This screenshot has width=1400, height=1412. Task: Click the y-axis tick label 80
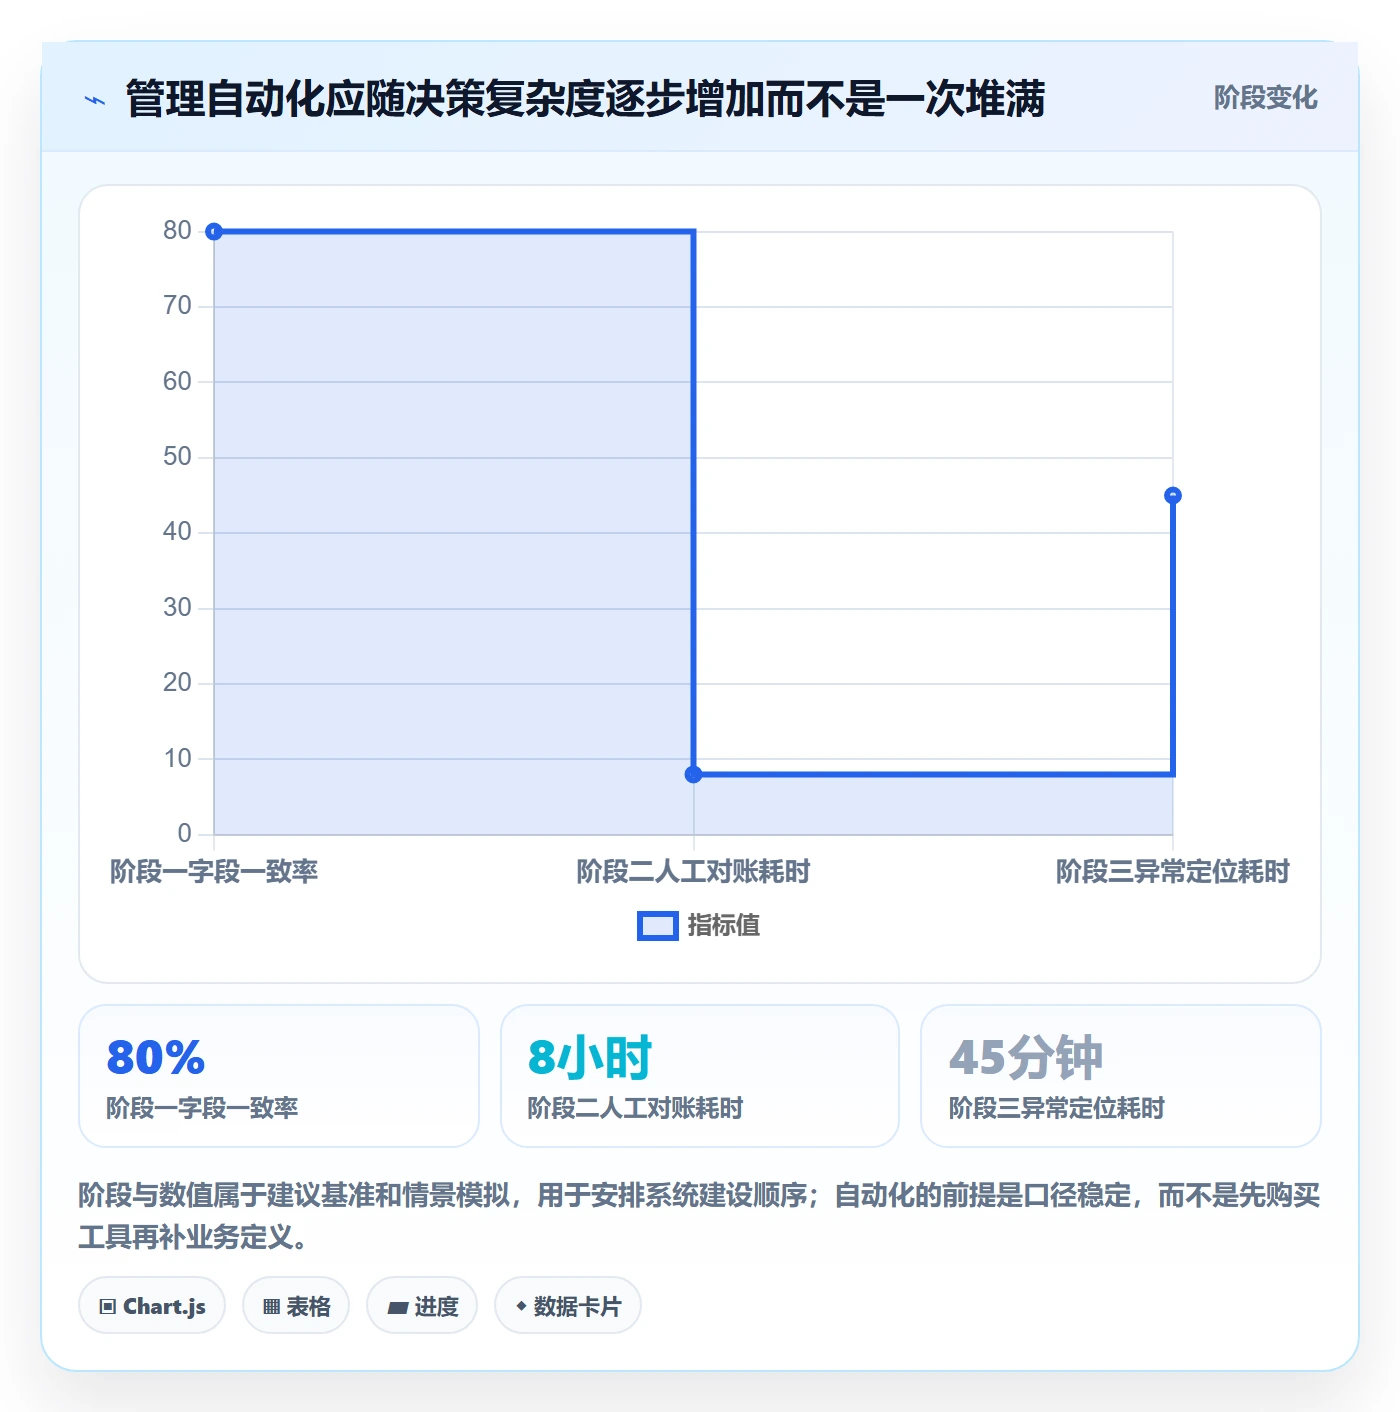click(177, 231)
